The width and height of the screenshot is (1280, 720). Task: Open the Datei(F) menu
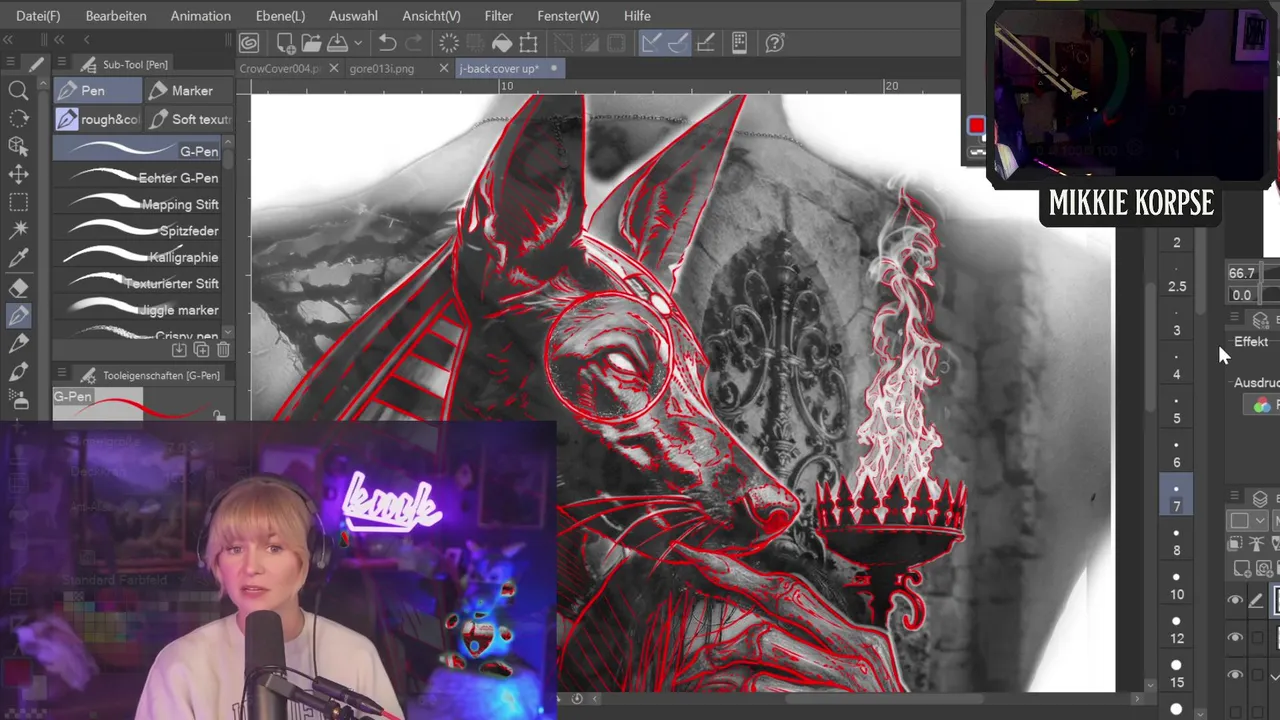click(38, 16)
